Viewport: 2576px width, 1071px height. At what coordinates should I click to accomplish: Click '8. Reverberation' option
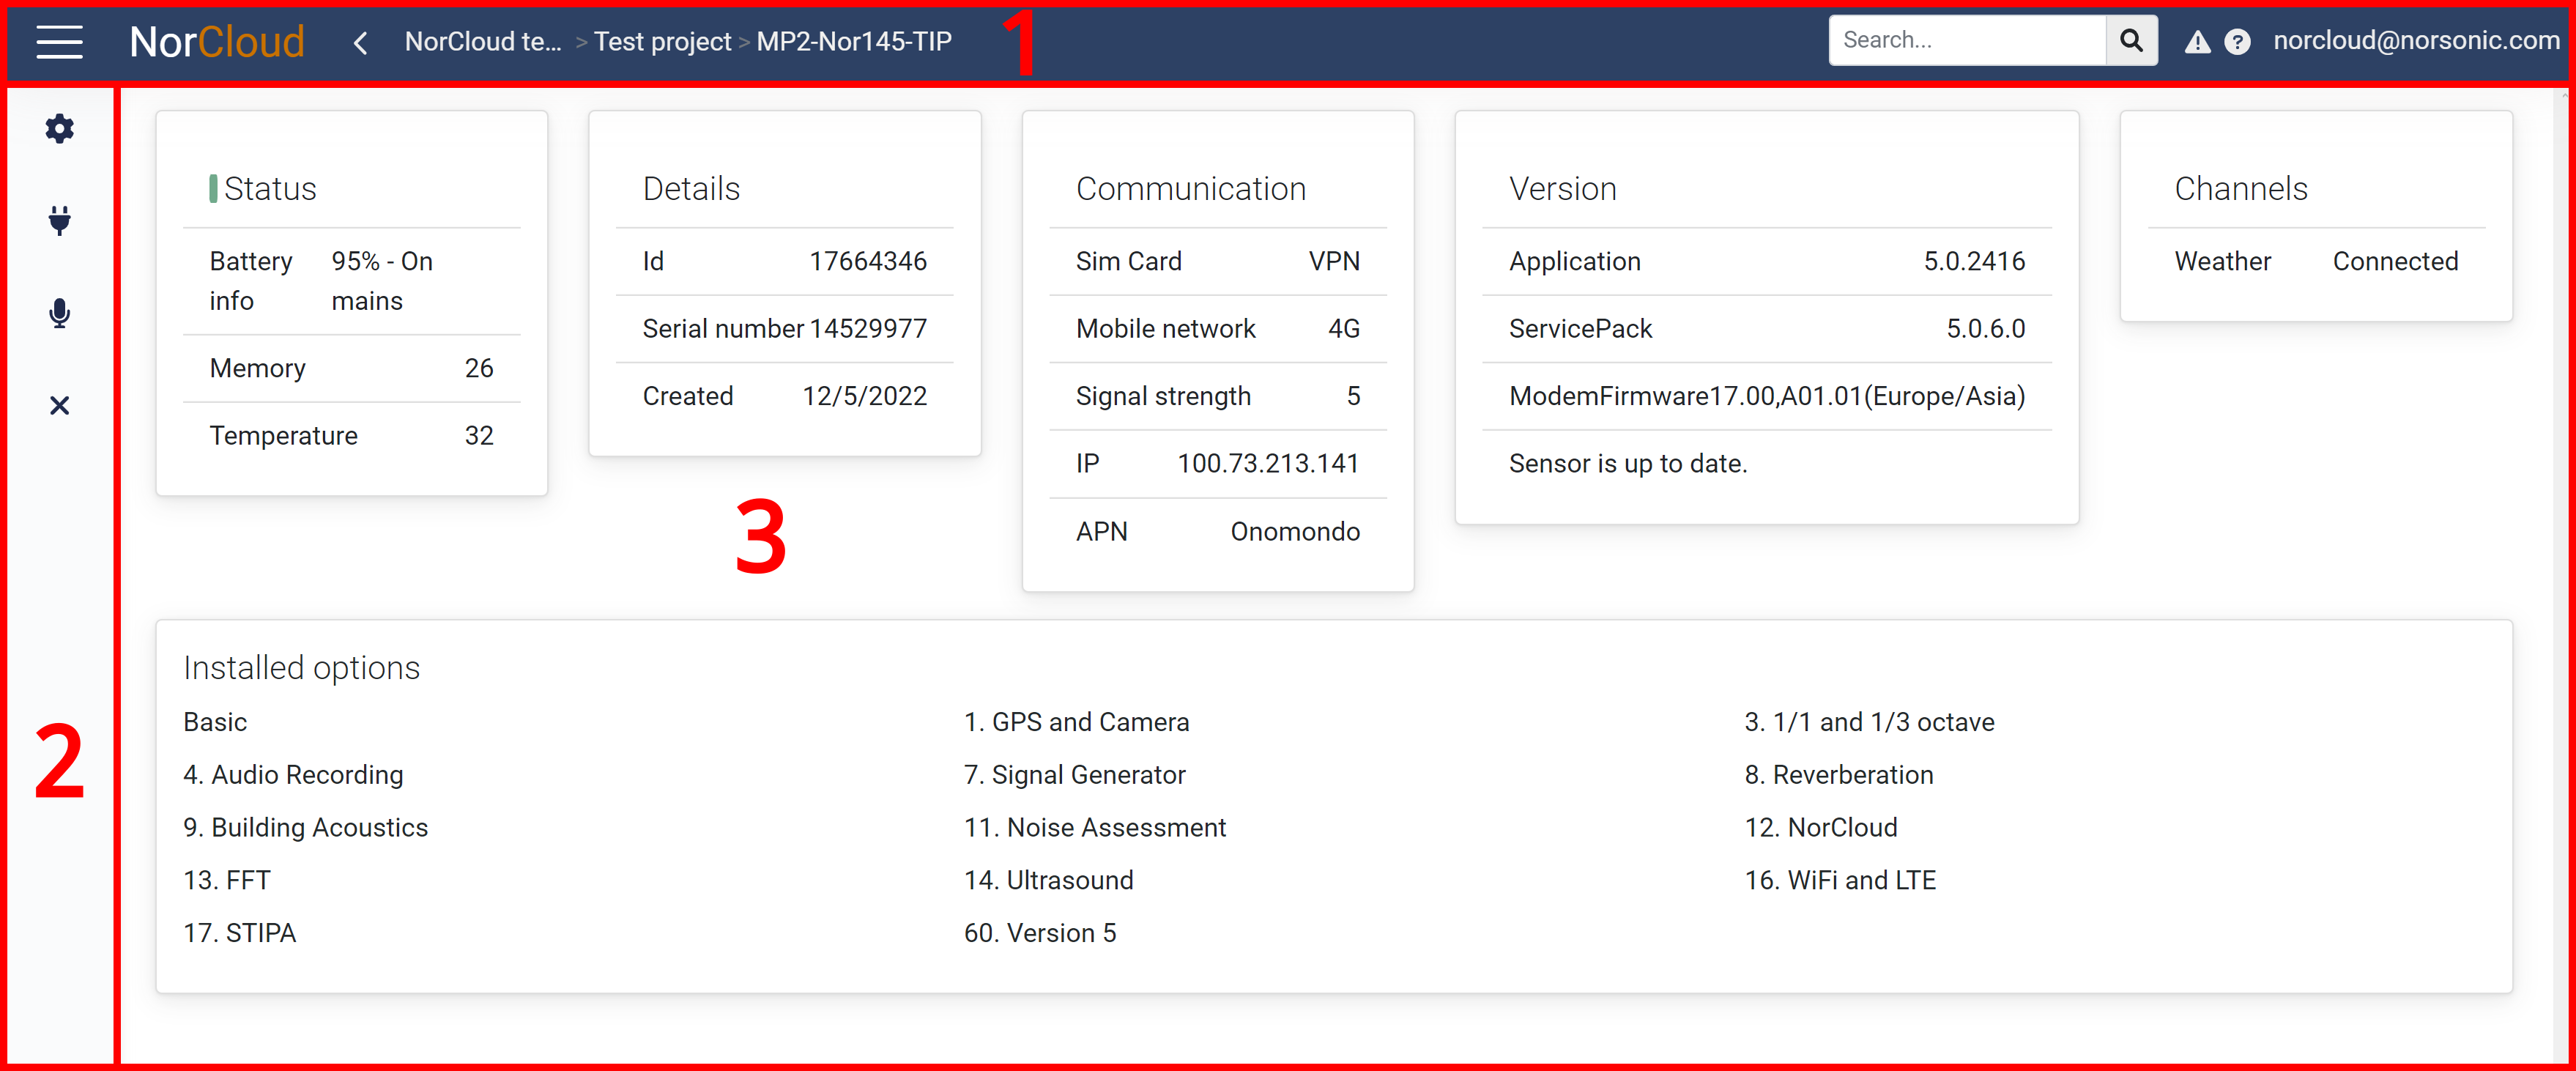[1838, 774]
